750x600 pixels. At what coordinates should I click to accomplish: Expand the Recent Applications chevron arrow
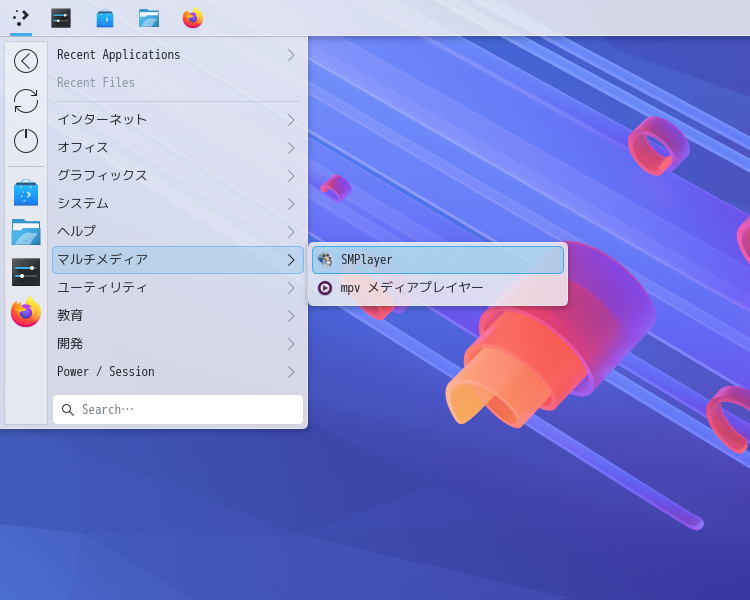click(x=291, y=55)
